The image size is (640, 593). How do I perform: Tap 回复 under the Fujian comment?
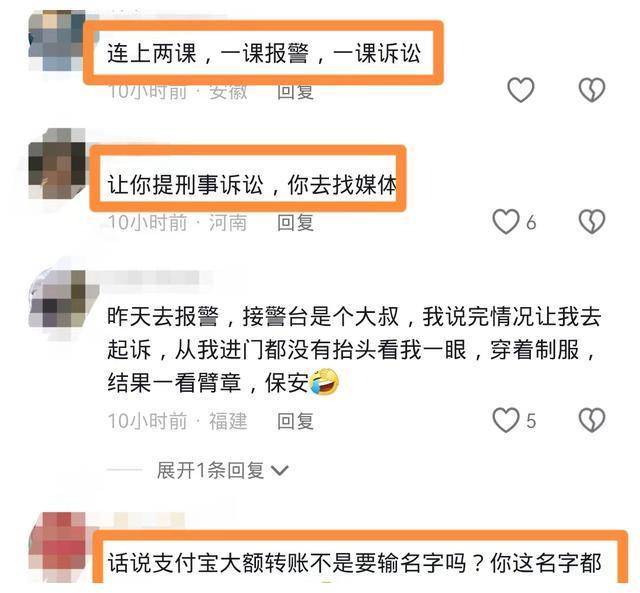point(296,421)
